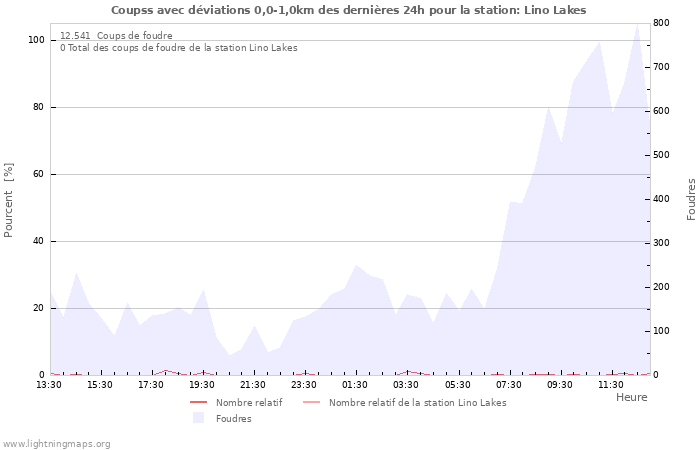This screenshot has width=700, height=450.
Task: Click the www.lightningmaps.org credit text
Action: [56, 444]
